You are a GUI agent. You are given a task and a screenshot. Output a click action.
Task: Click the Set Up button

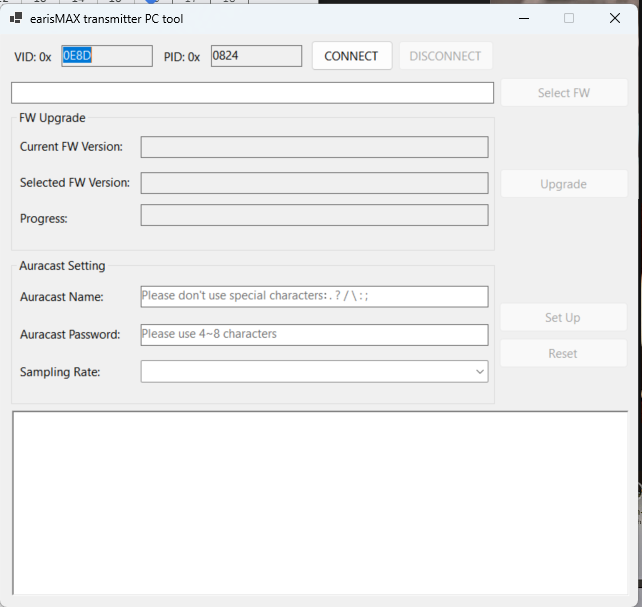[563, 317]
